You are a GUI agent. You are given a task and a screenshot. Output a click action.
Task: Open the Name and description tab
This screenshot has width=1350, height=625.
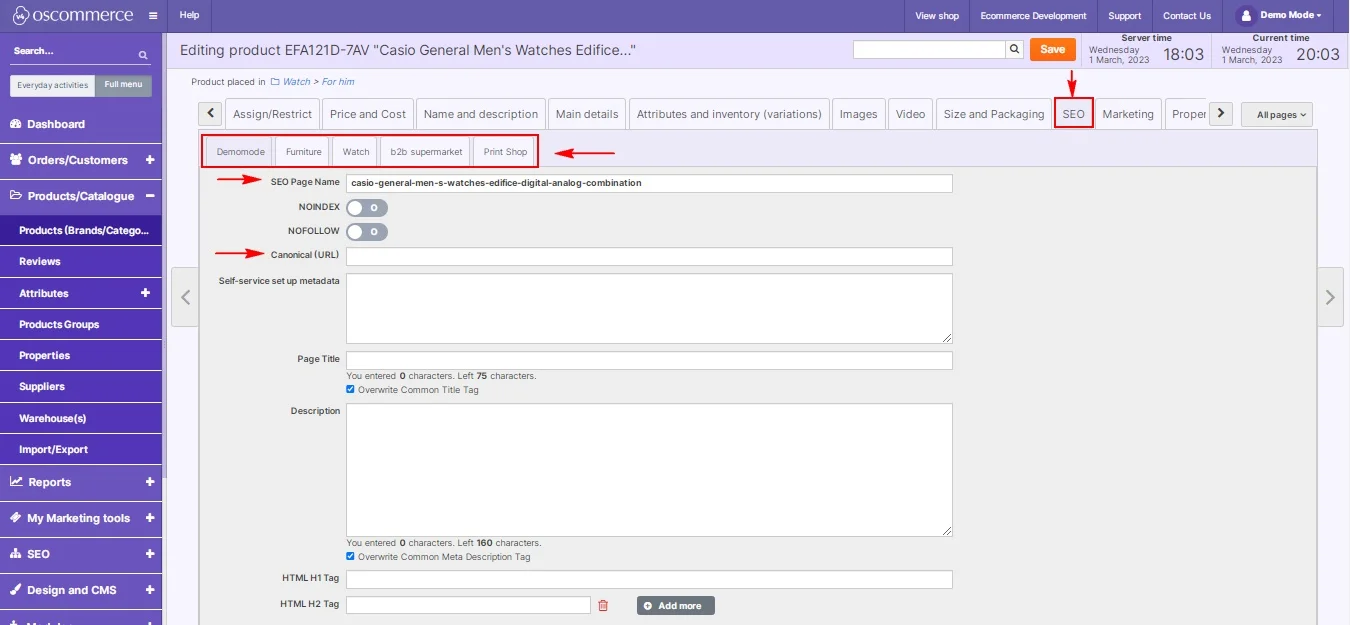(481, 114)
